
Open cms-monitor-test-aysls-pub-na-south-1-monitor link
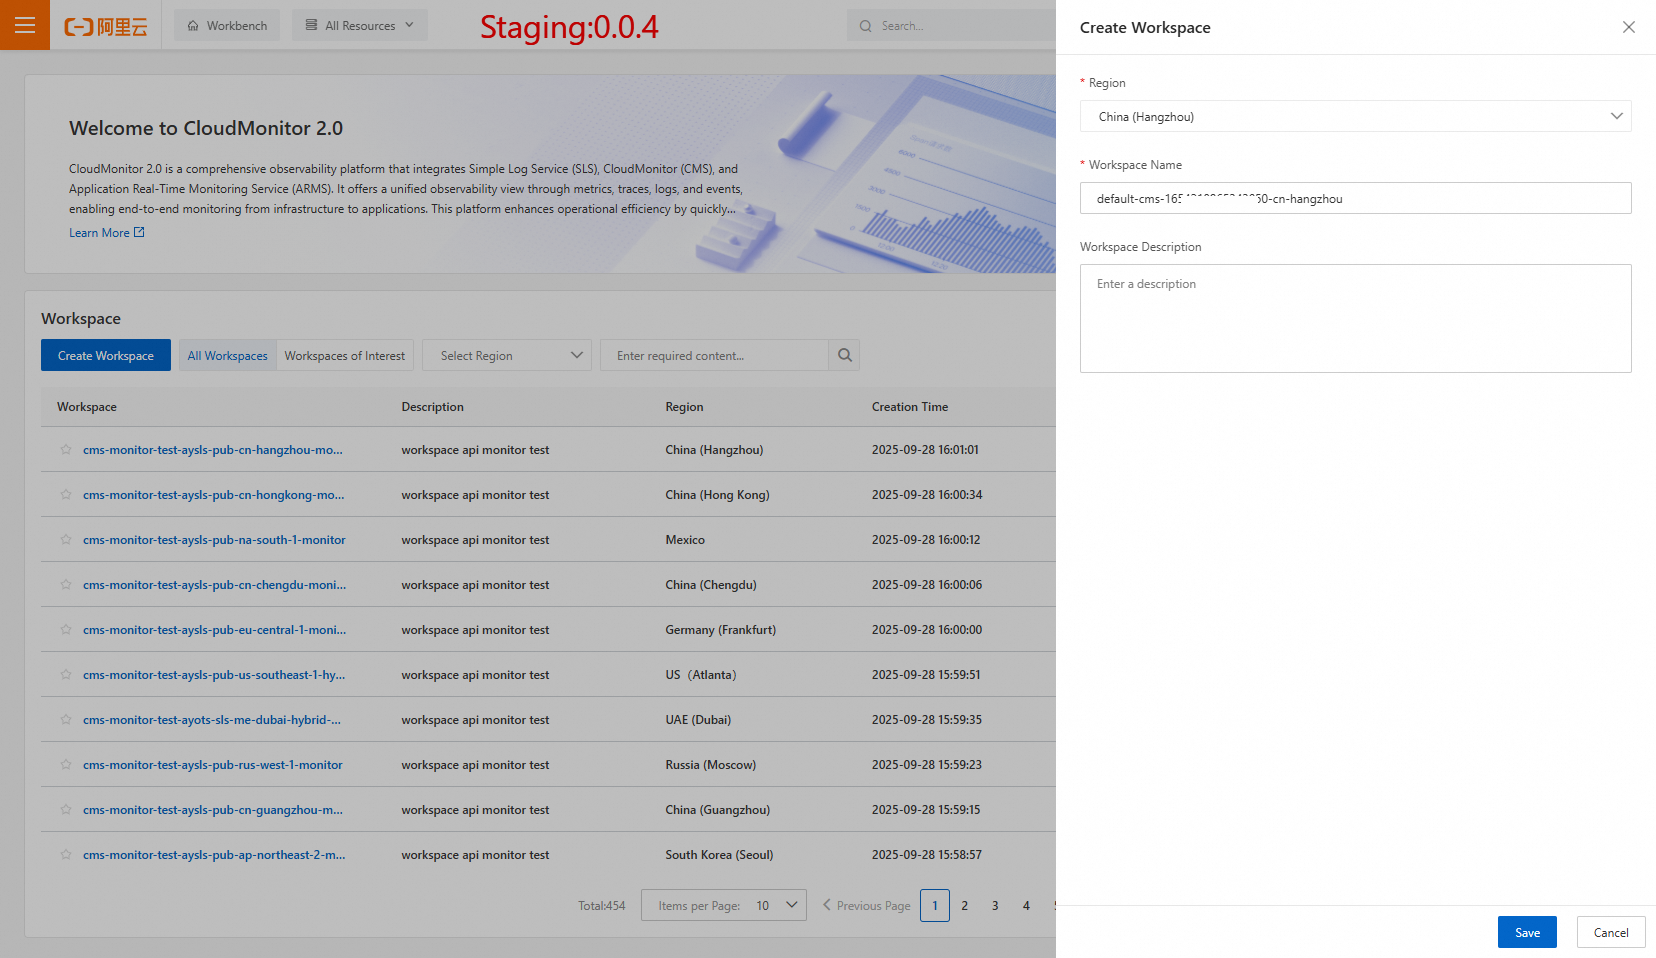pos(214,540)
